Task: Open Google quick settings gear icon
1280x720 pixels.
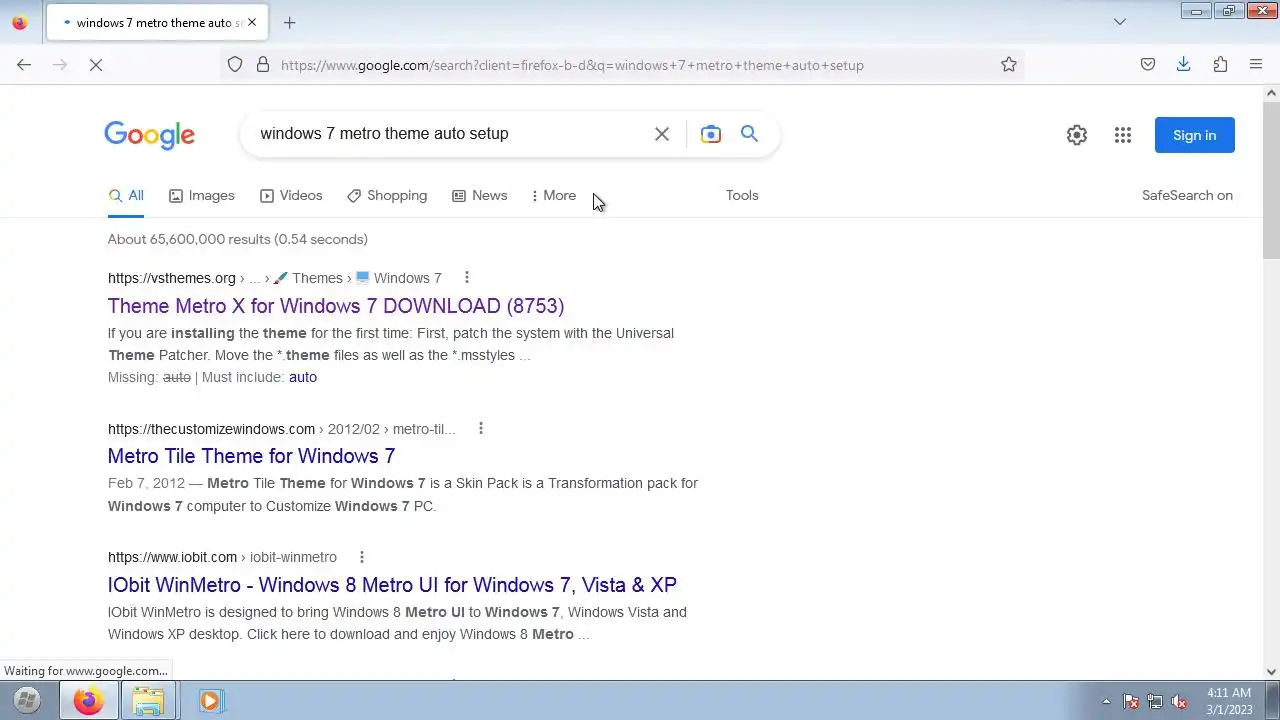Action: 1077,135
